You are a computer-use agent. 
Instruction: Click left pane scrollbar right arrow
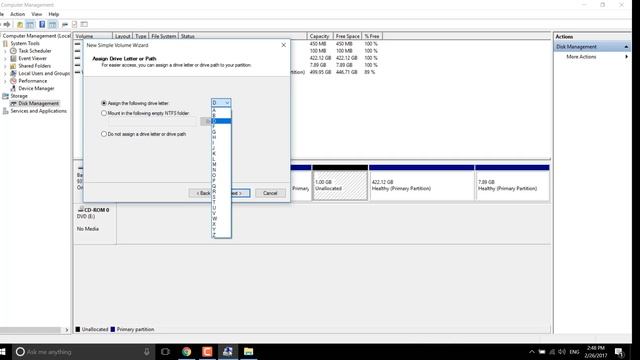pos(67,330)
